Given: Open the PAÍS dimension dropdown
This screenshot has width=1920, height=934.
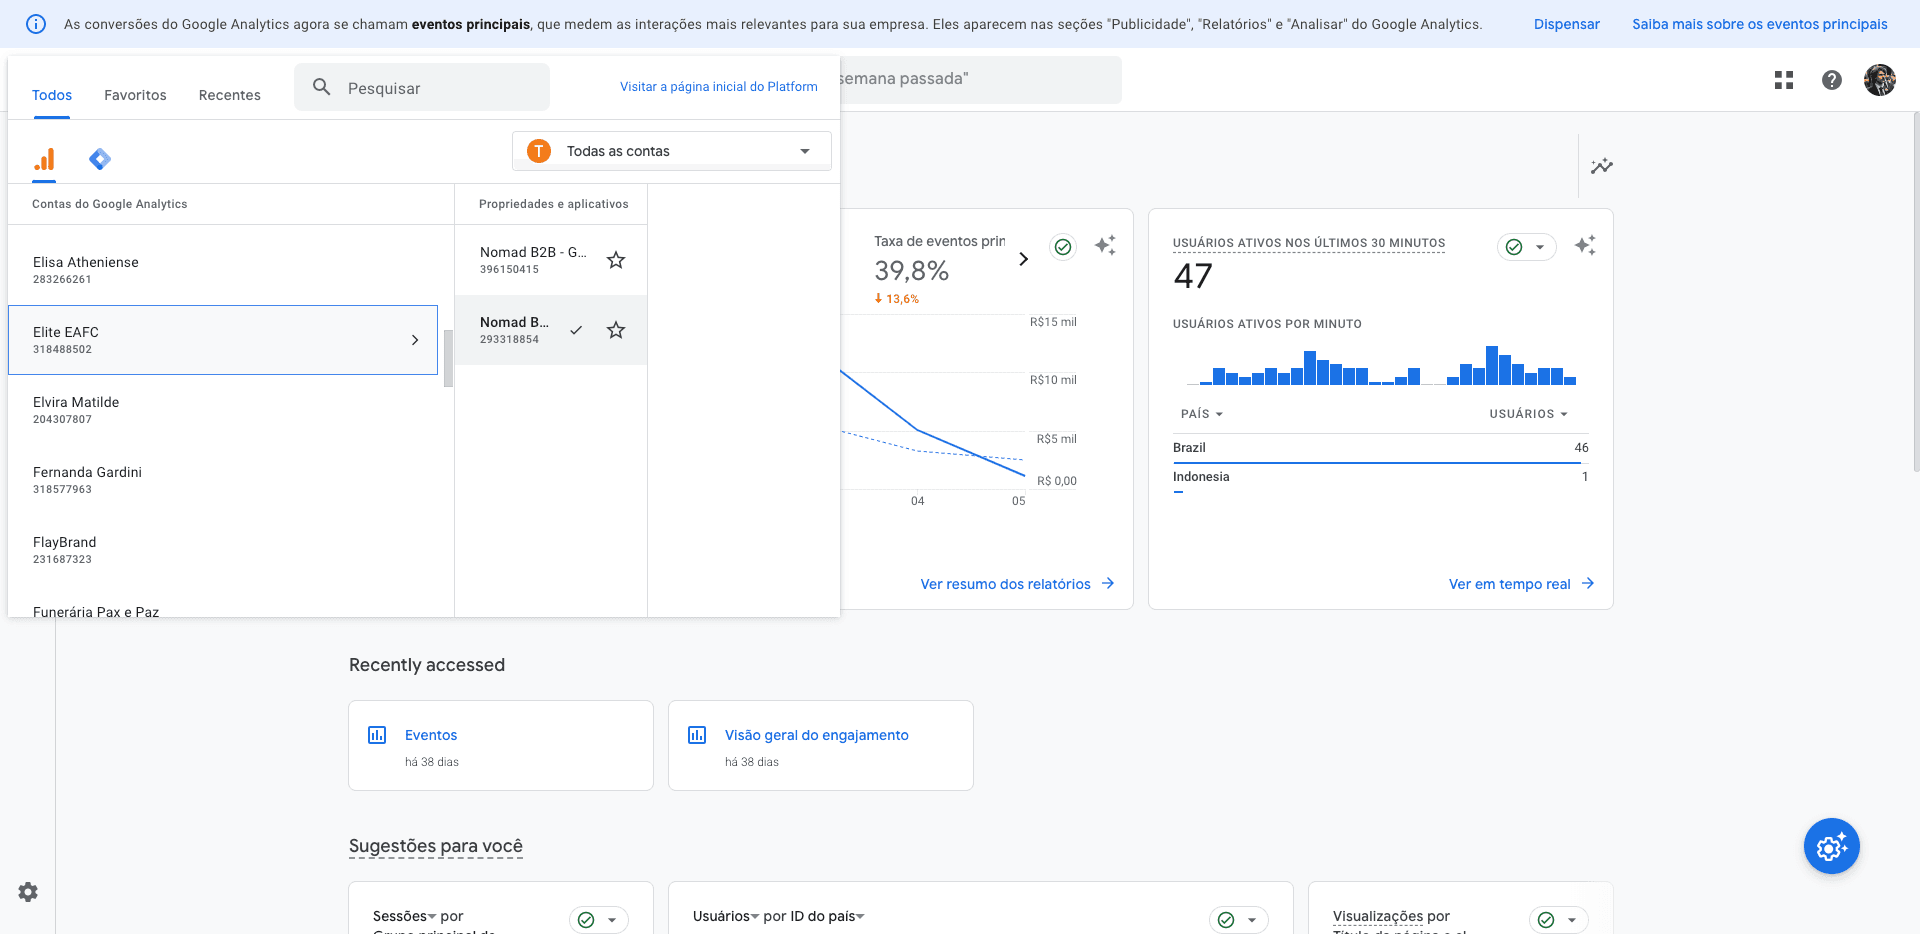Looking at the screenshot, I should click(1202, 414).
